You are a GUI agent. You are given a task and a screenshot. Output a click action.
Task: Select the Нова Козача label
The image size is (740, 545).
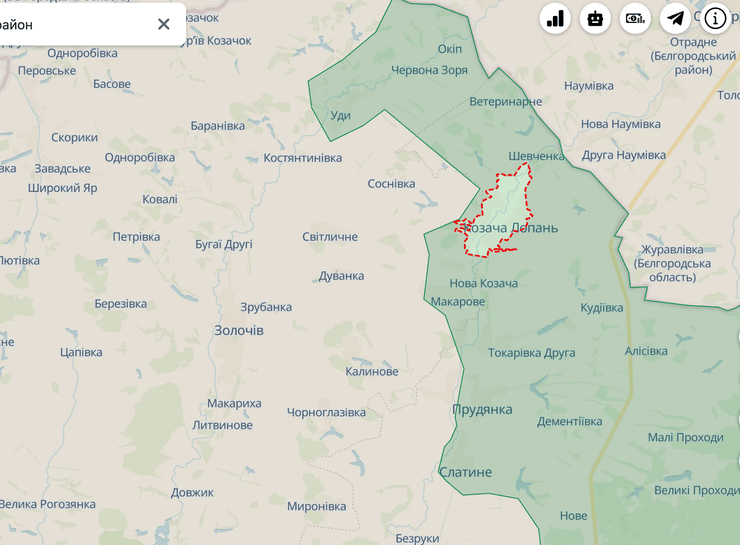tap(484, 284)
